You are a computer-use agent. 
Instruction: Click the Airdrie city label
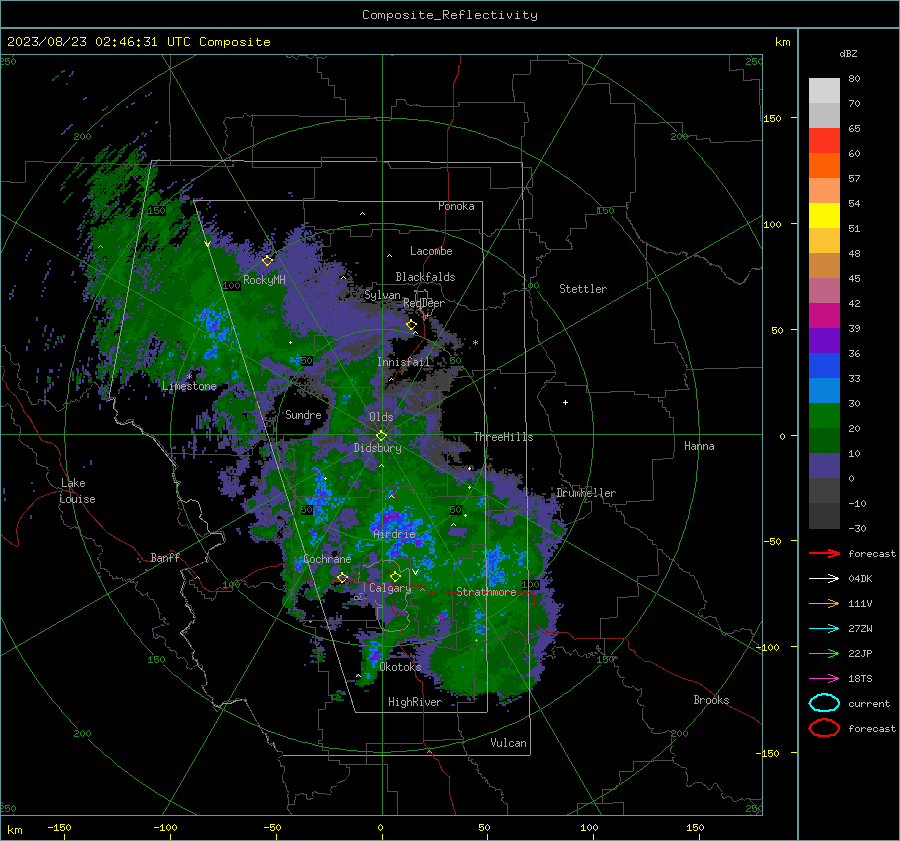394,534
